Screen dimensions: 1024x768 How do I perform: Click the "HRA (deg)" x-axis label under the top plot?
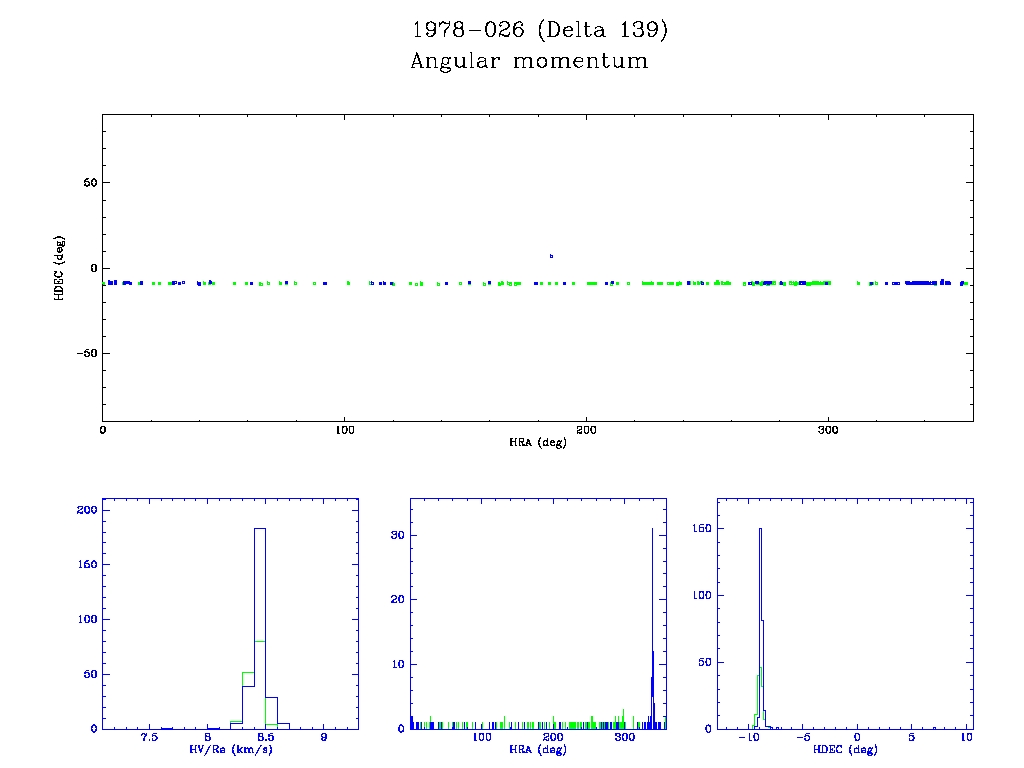537,442
